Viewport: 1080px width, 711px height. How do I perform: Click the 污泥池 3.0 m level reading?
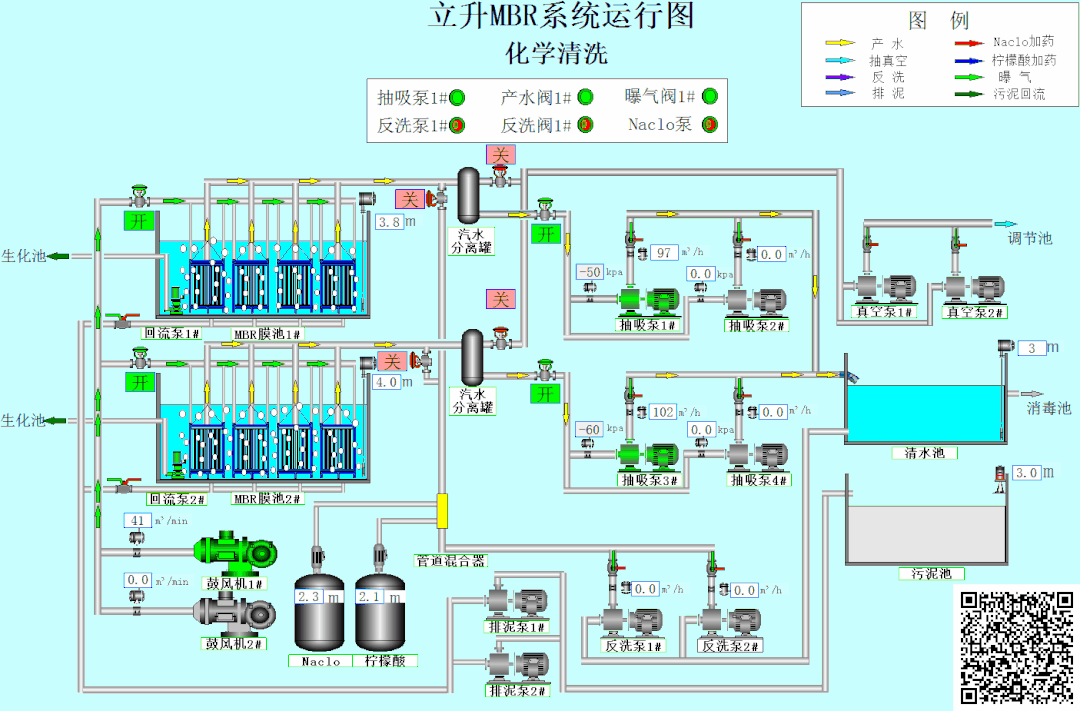click(x=1026, y=473)
